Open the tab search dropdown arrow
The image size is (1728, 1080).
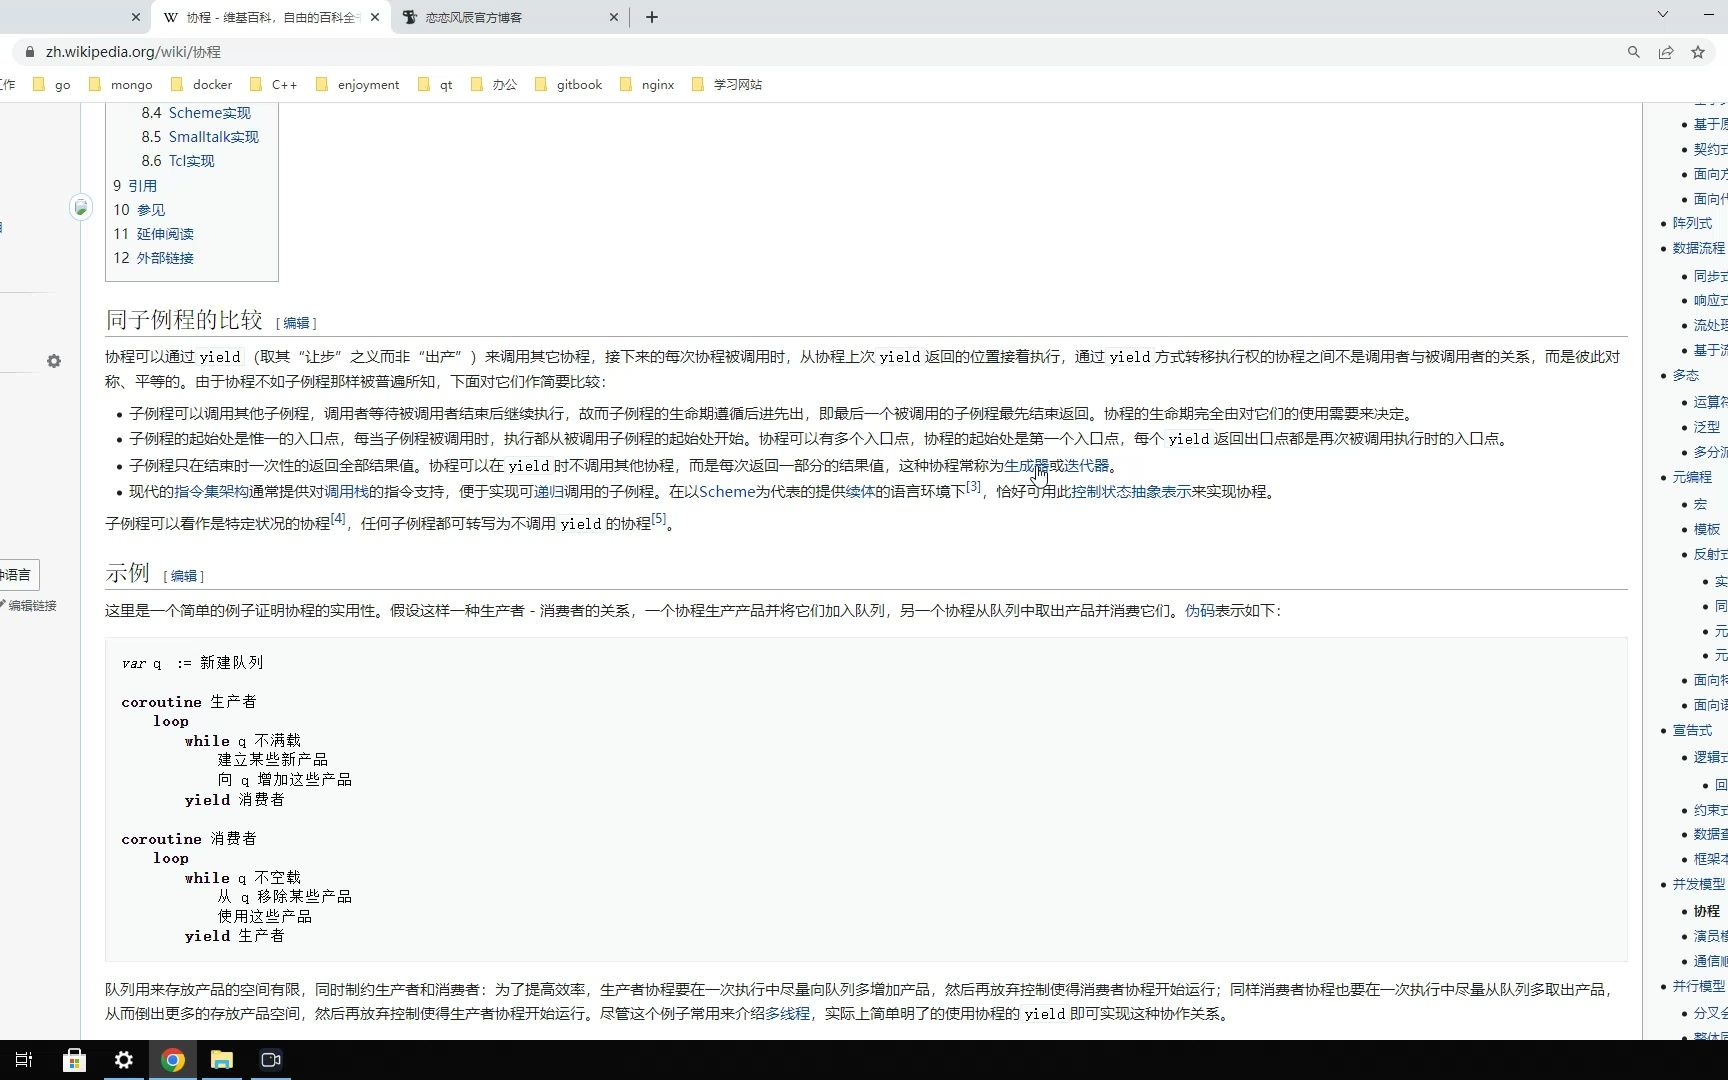pyautogui.click(x=1663, y=14)
